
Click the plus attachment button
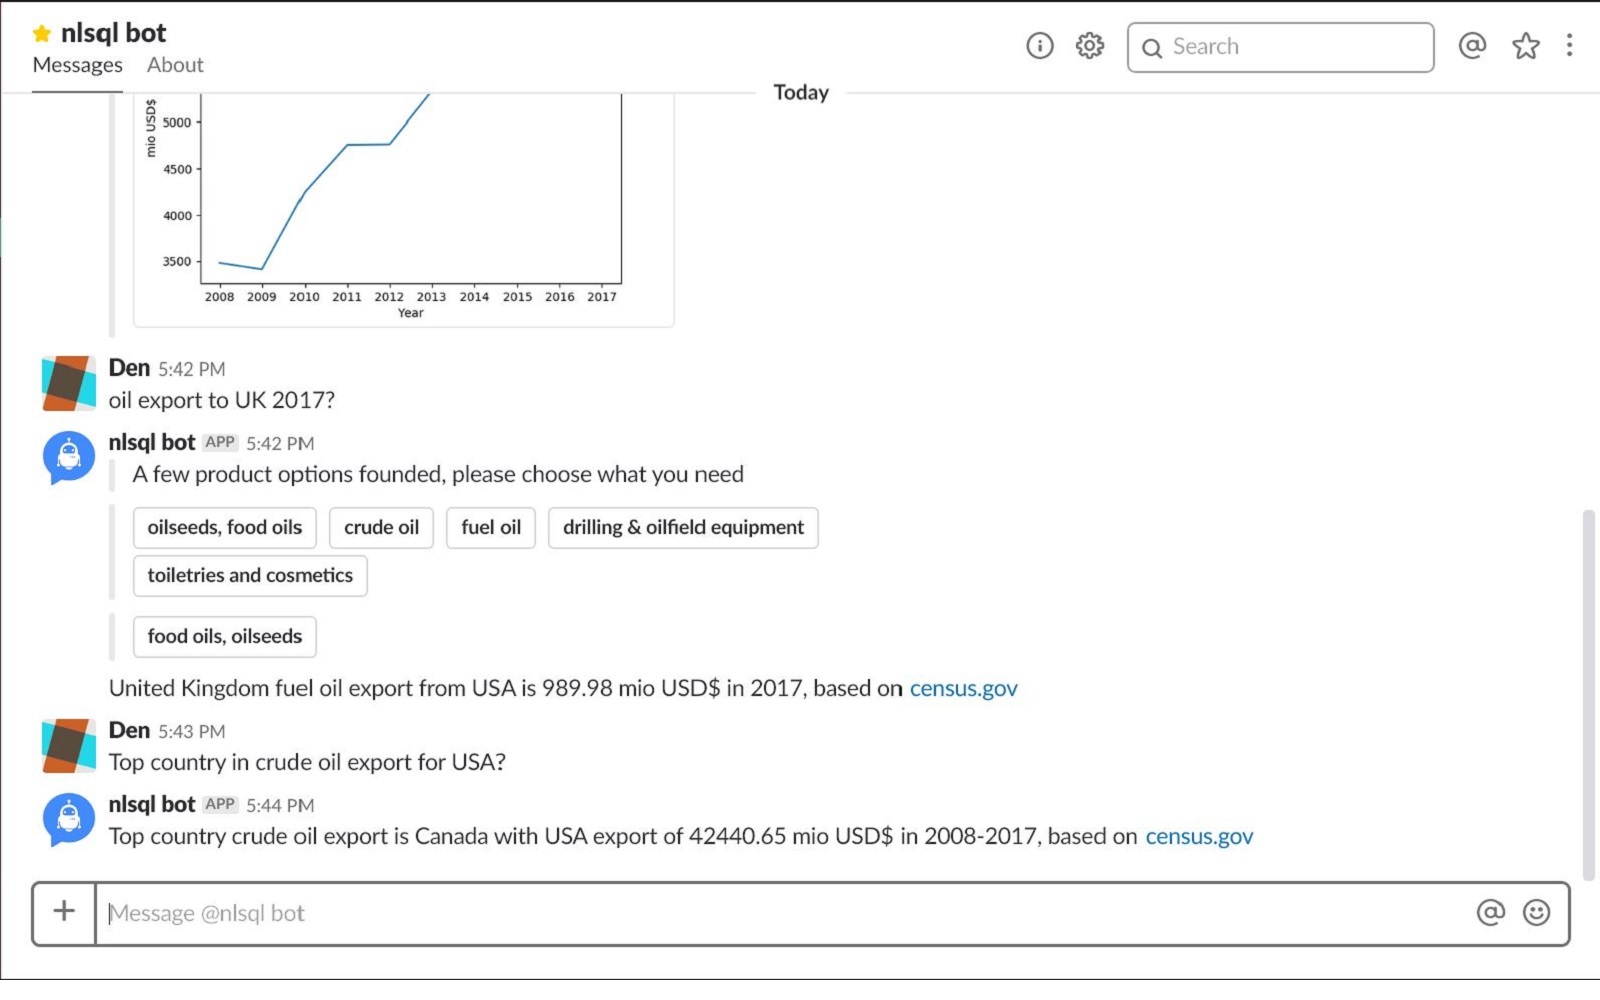coord(64,912)
